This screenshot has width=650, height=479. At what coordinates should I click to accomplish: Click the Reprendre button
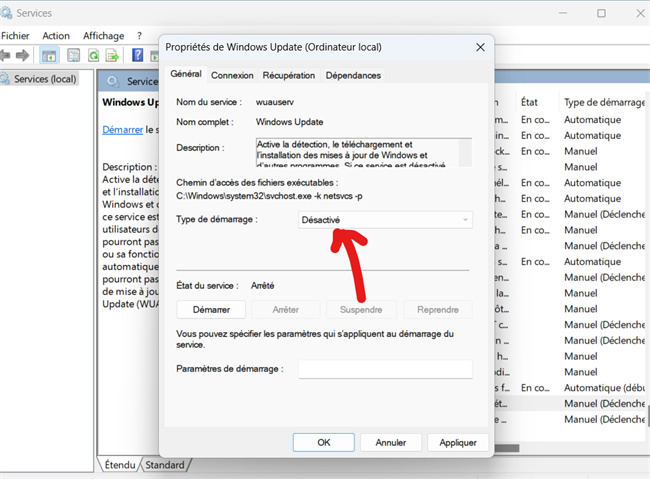(438, 310)
